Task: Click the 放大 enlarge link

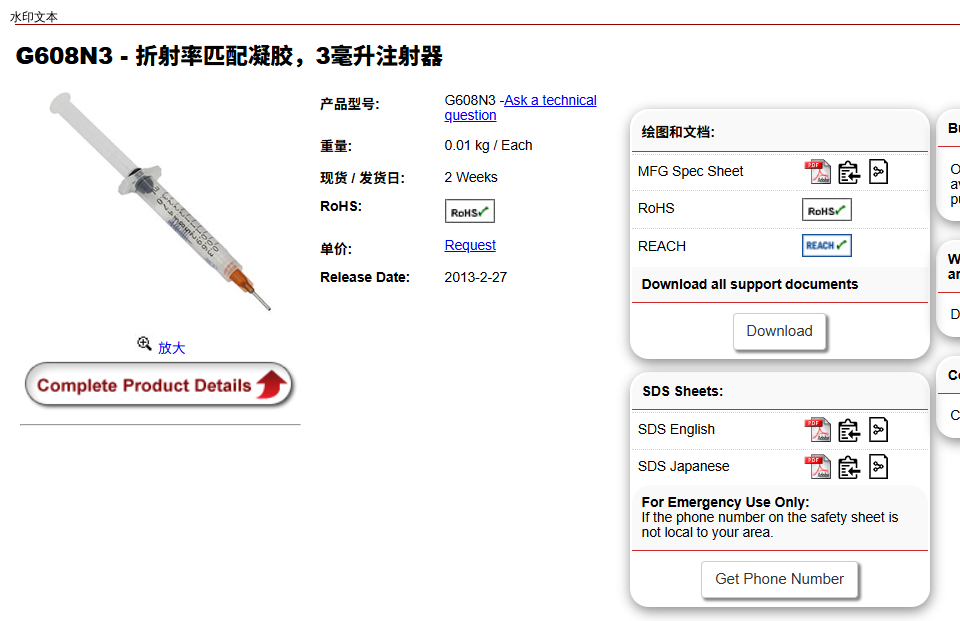Action: tap(171, 348)
